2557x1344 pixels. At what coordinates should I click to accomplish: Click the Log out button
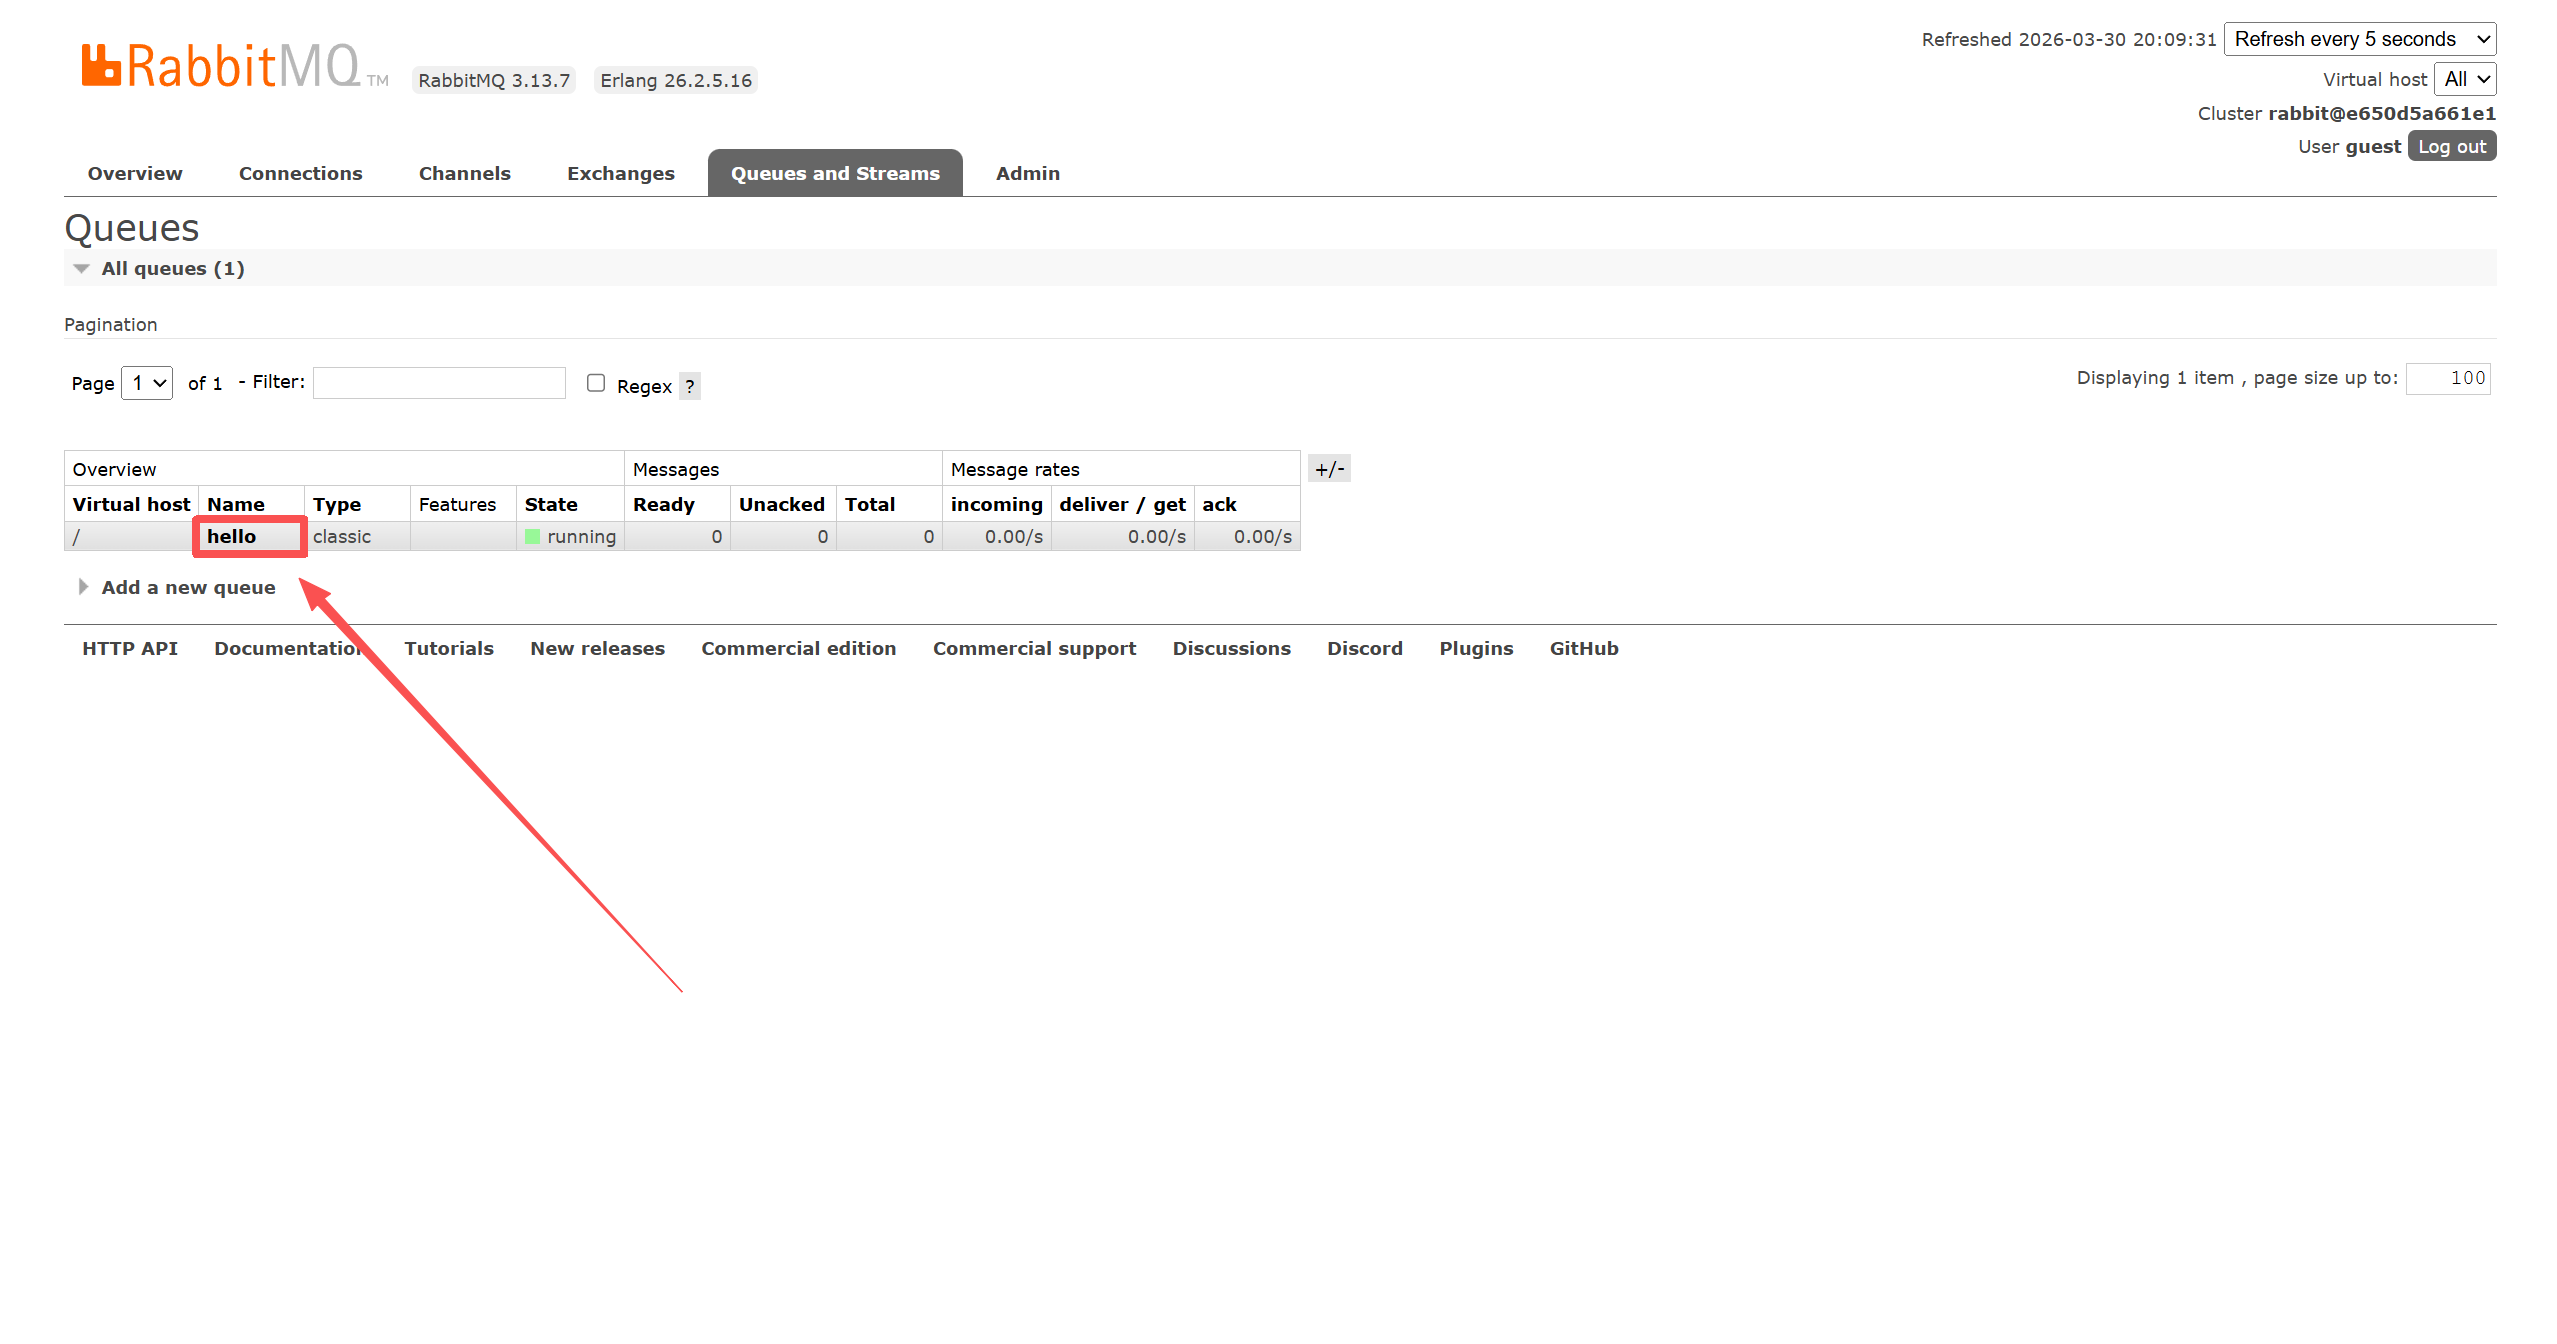pyautogui.click(x=2452, y=146)
